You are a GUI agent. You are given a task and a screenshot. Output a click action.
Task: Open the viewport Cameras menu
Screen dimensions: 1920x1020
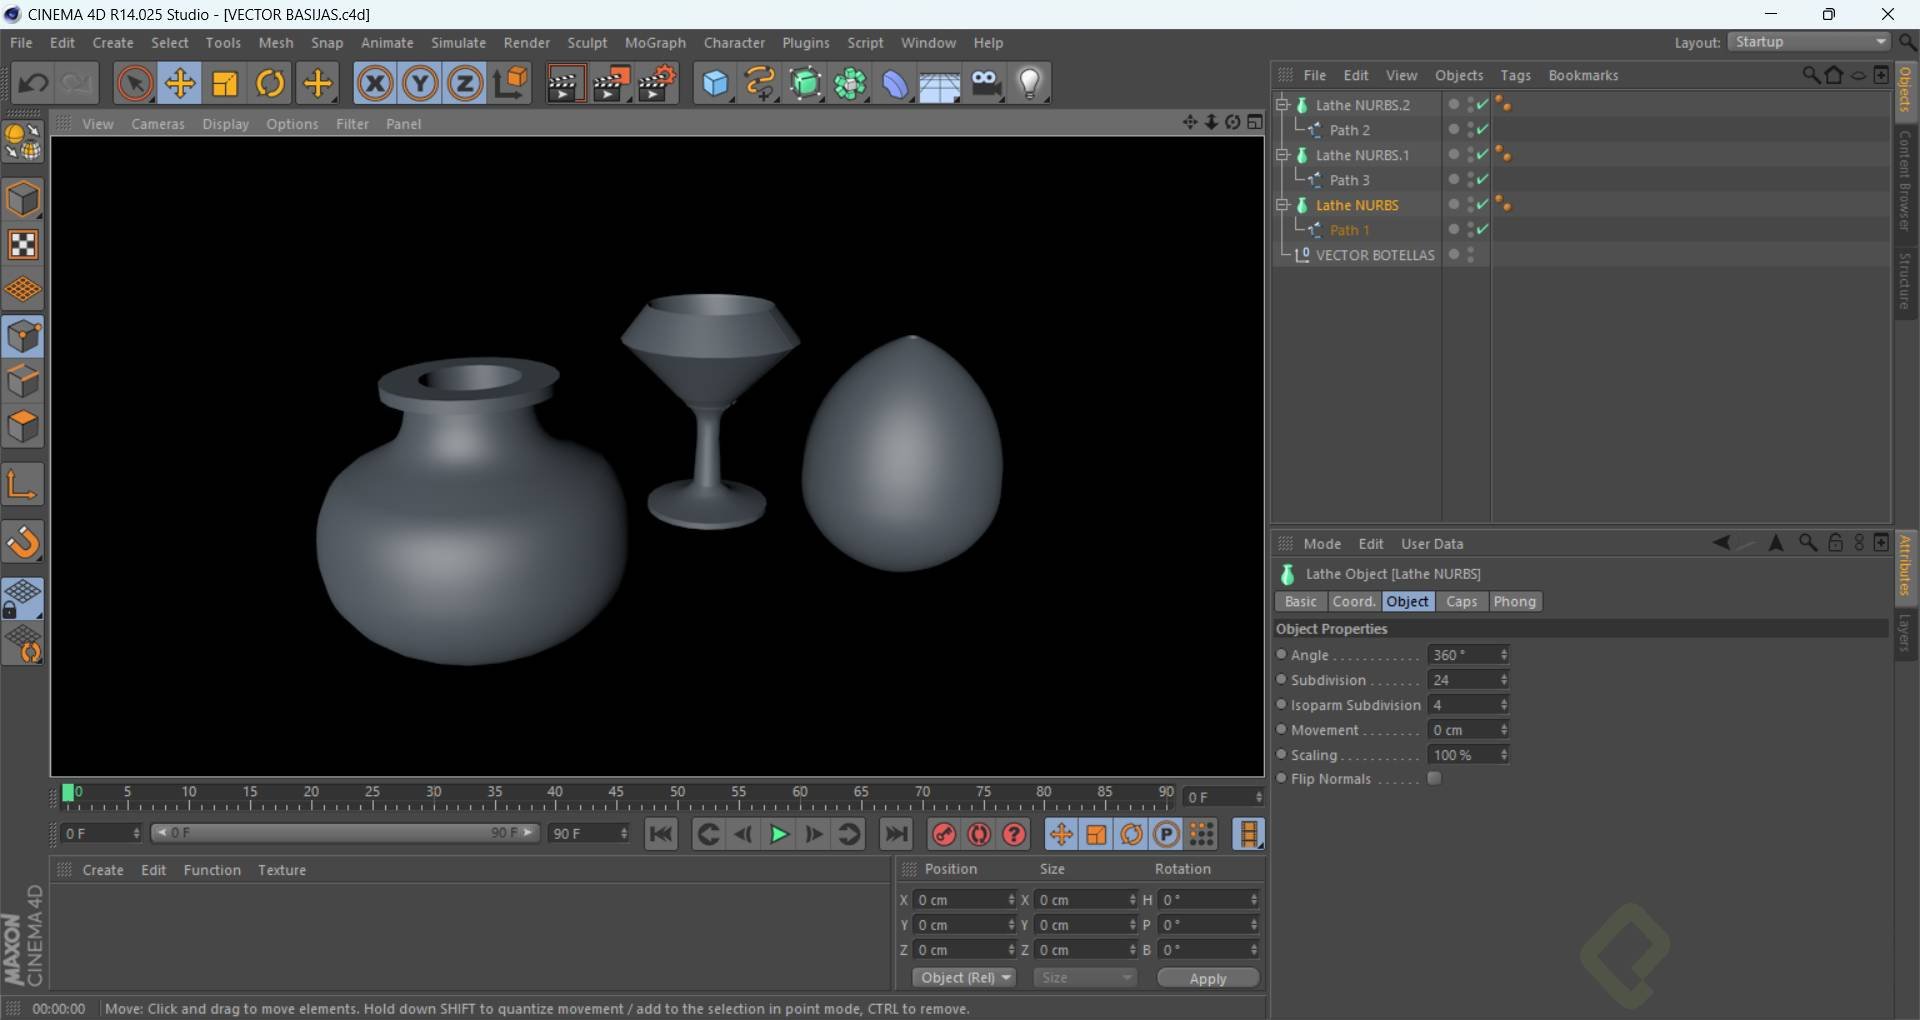158,124
